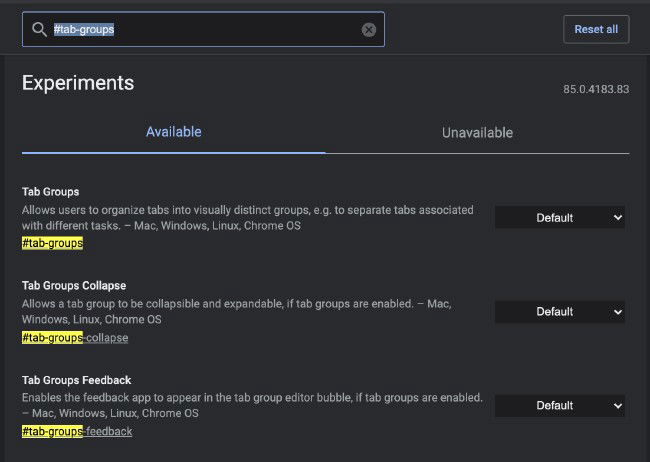Open the Tab Groups Feedback dropdown
This screenshot has width=650, height=462.
click(x=560, y=406)
